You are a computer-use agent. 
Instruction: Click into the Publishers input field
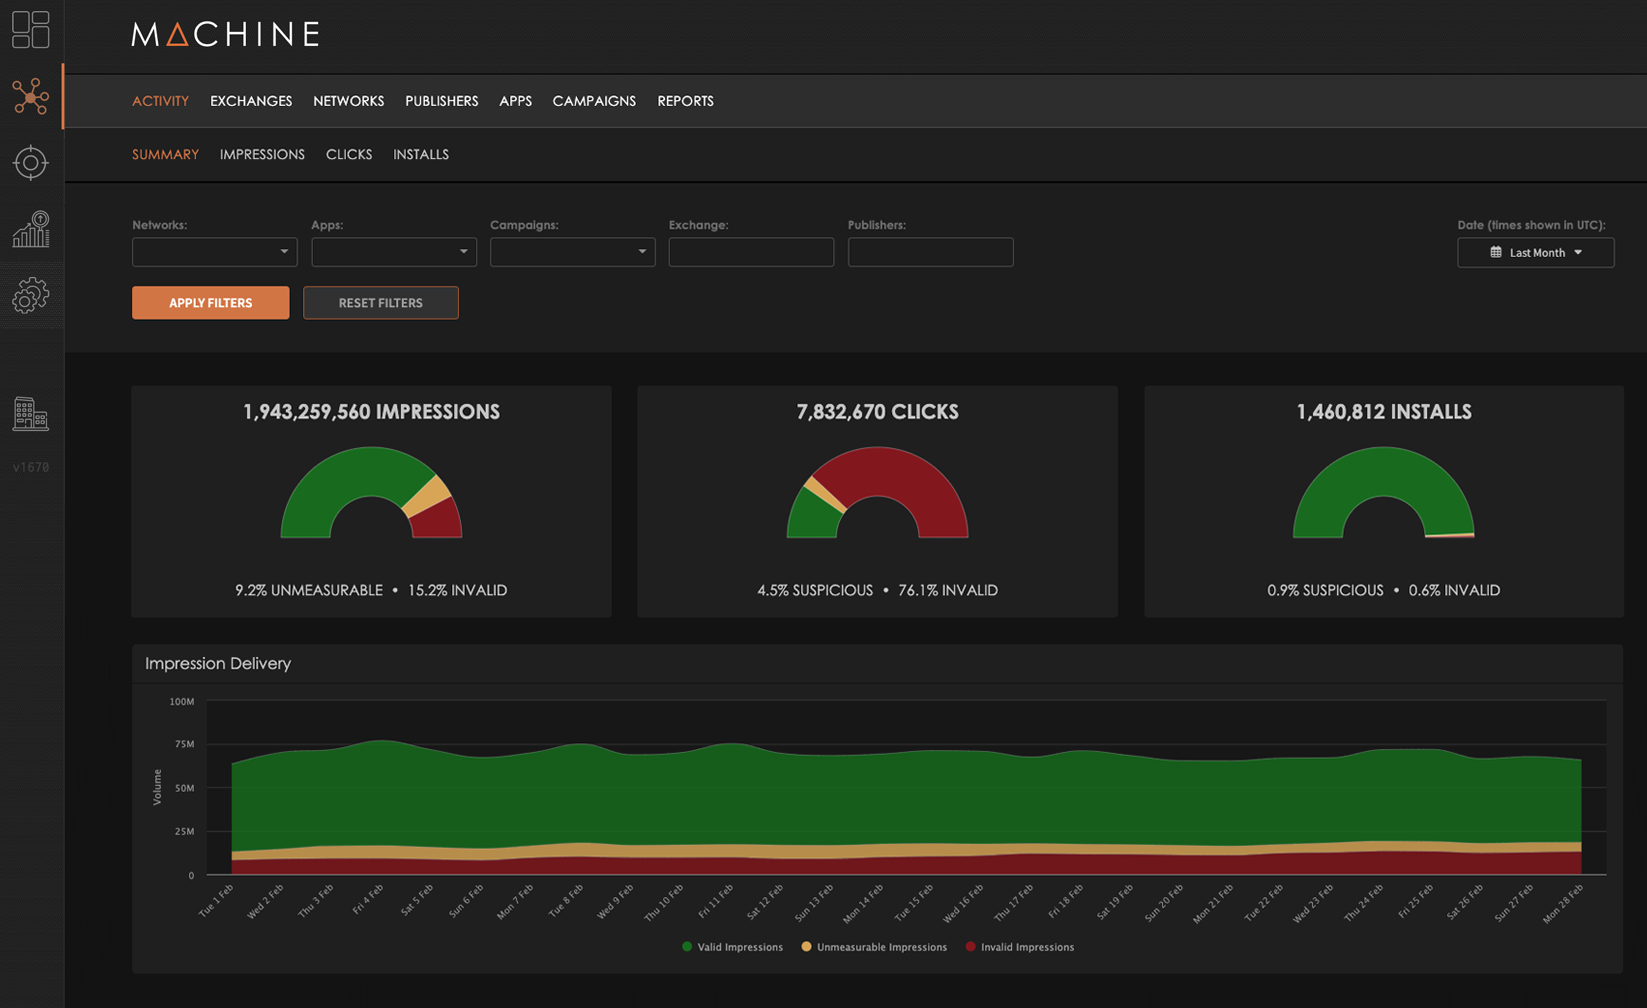930,252
